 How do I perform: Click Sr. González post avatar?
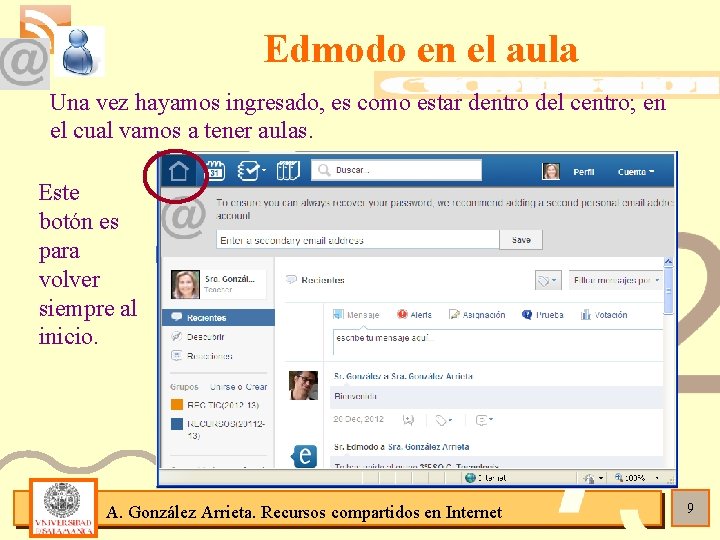pyautogui.click(x=303, y=385)
